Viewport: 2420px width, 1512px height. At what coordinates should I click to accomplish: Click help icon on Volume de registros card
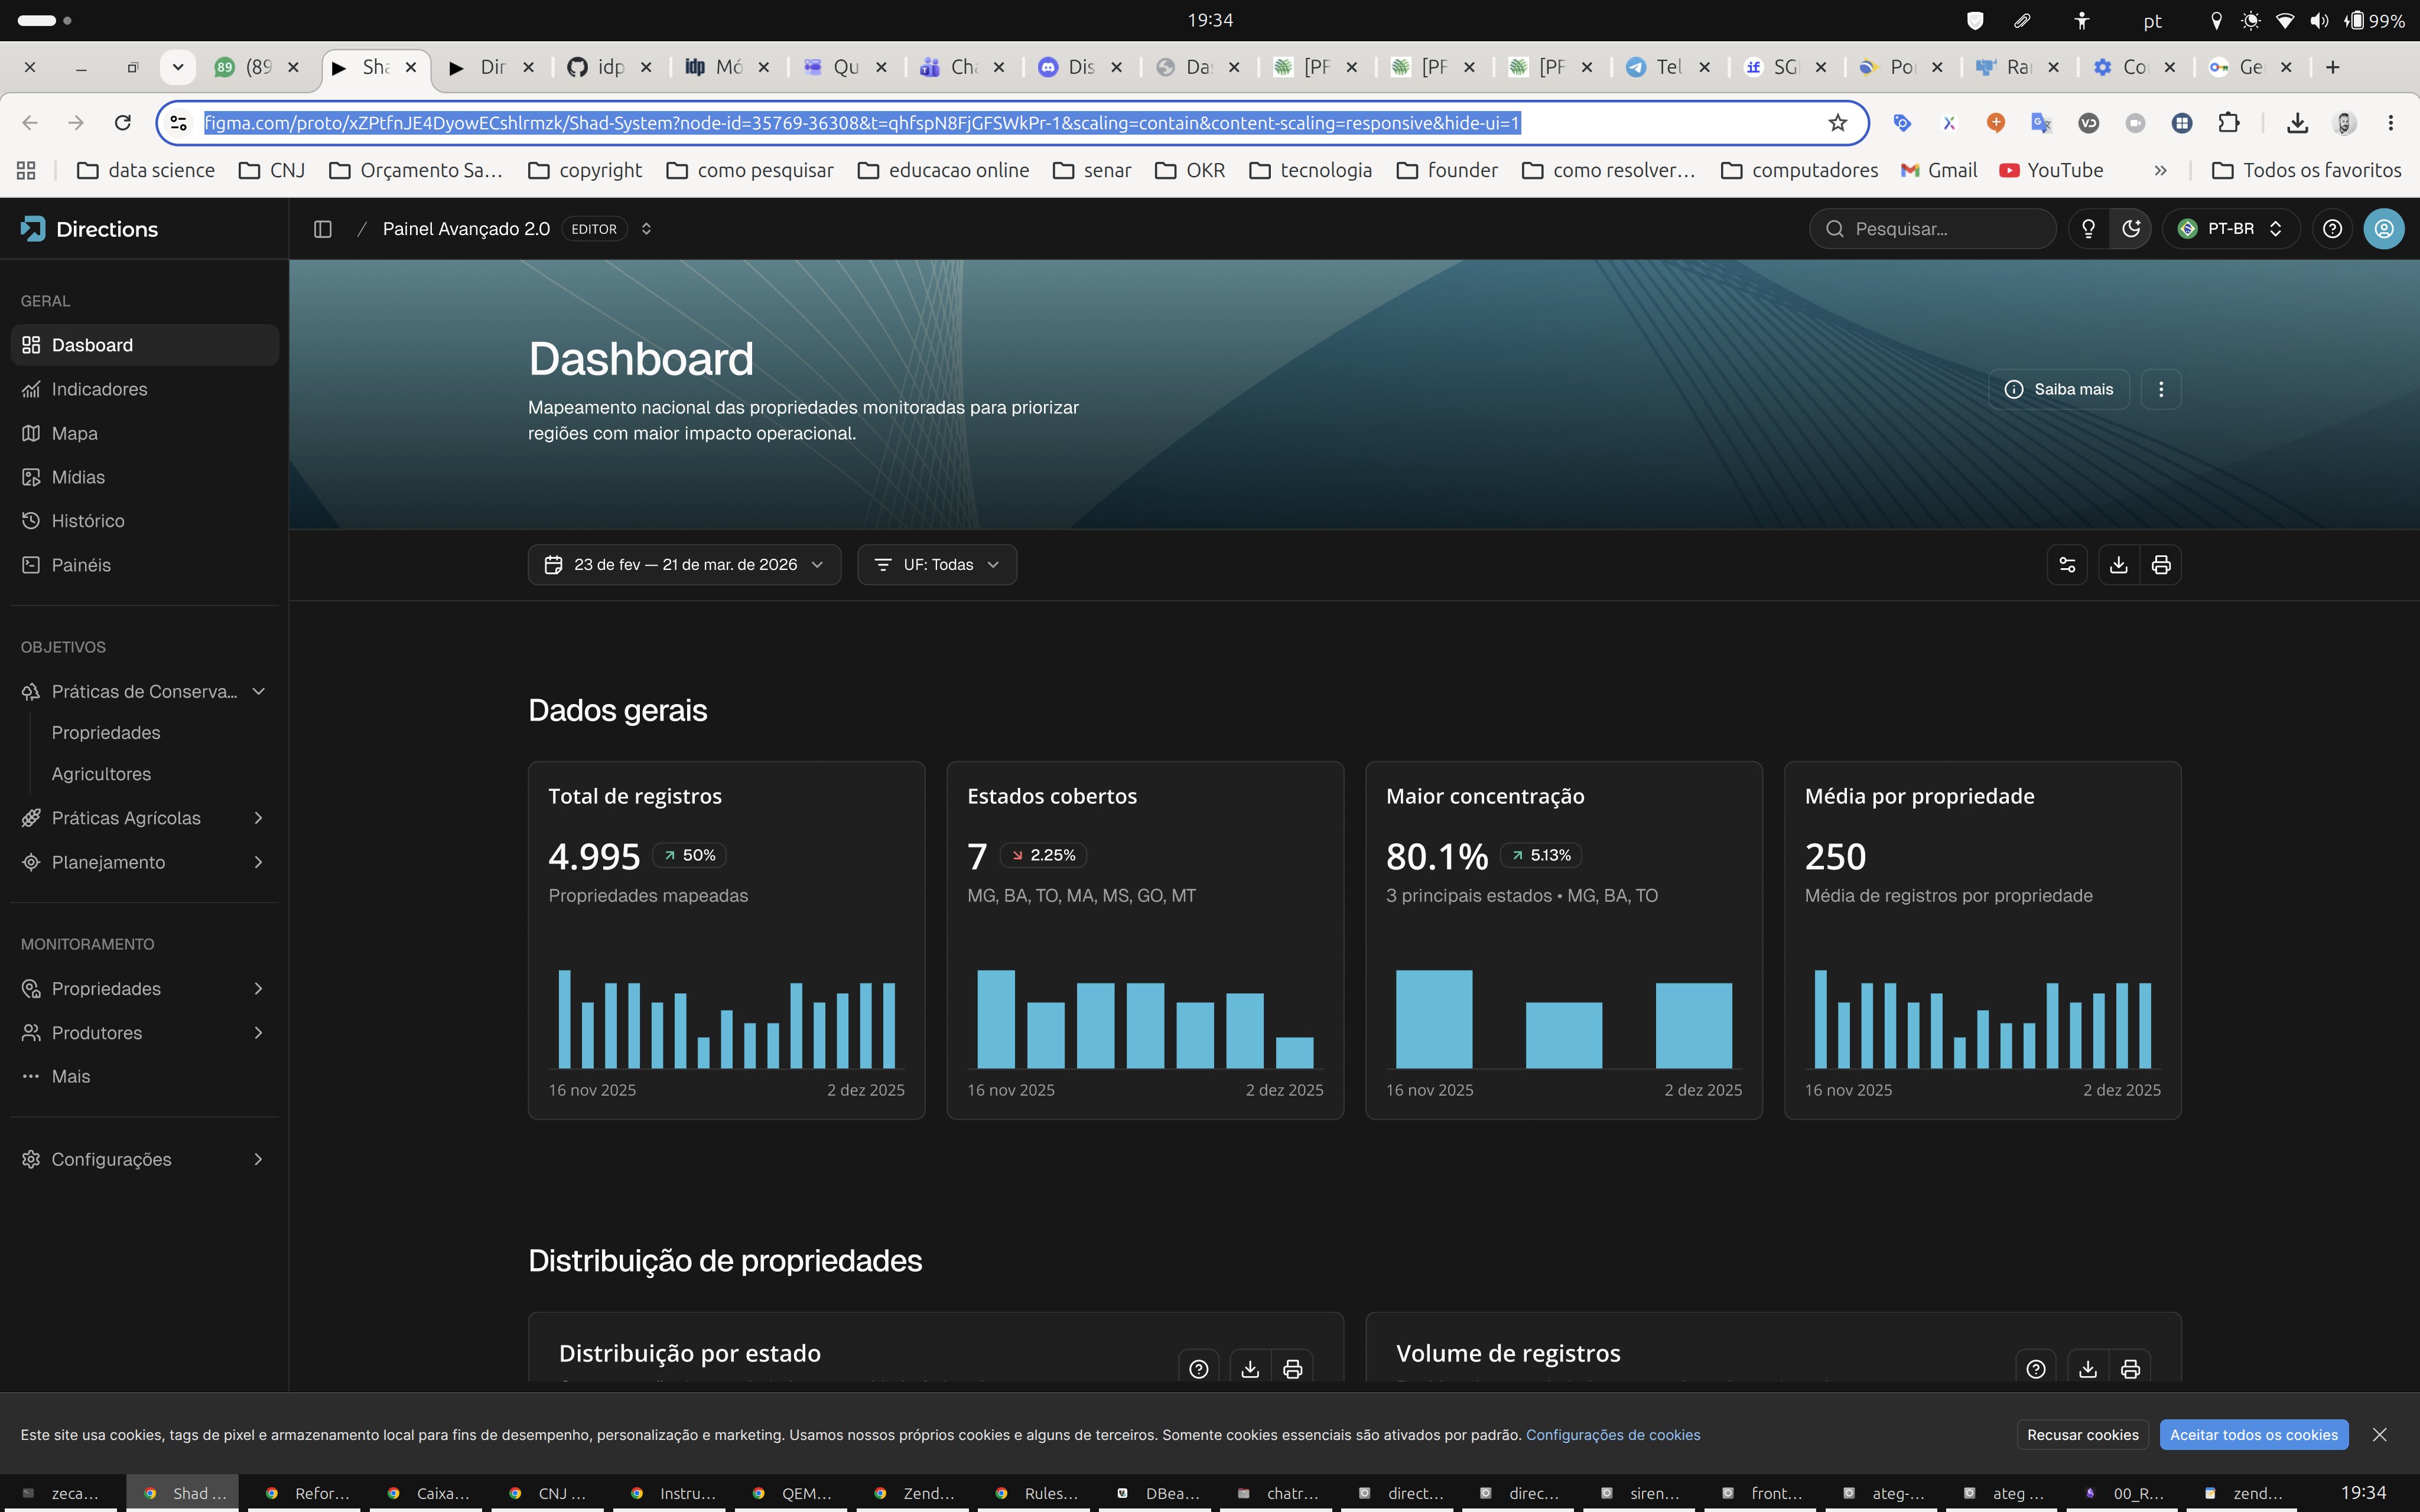[x=2036, y=1369]
